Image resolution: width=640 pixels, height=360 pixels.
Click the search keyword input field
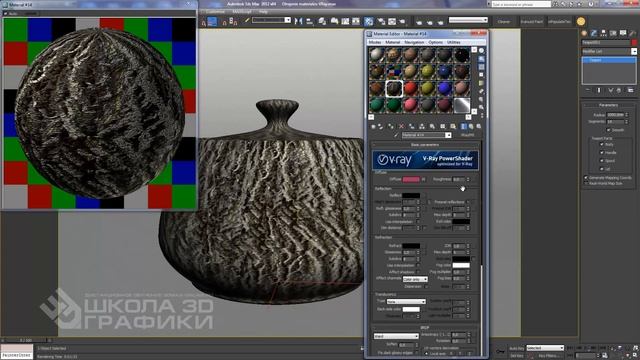pos(521,4)
